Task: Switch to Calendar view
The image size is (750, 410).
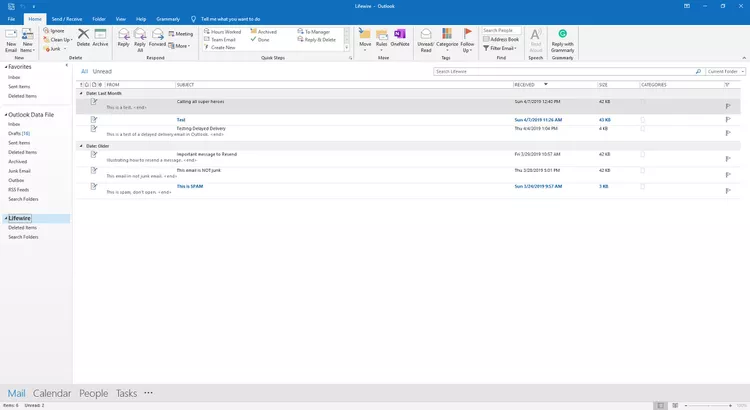Action: point(52,393)
